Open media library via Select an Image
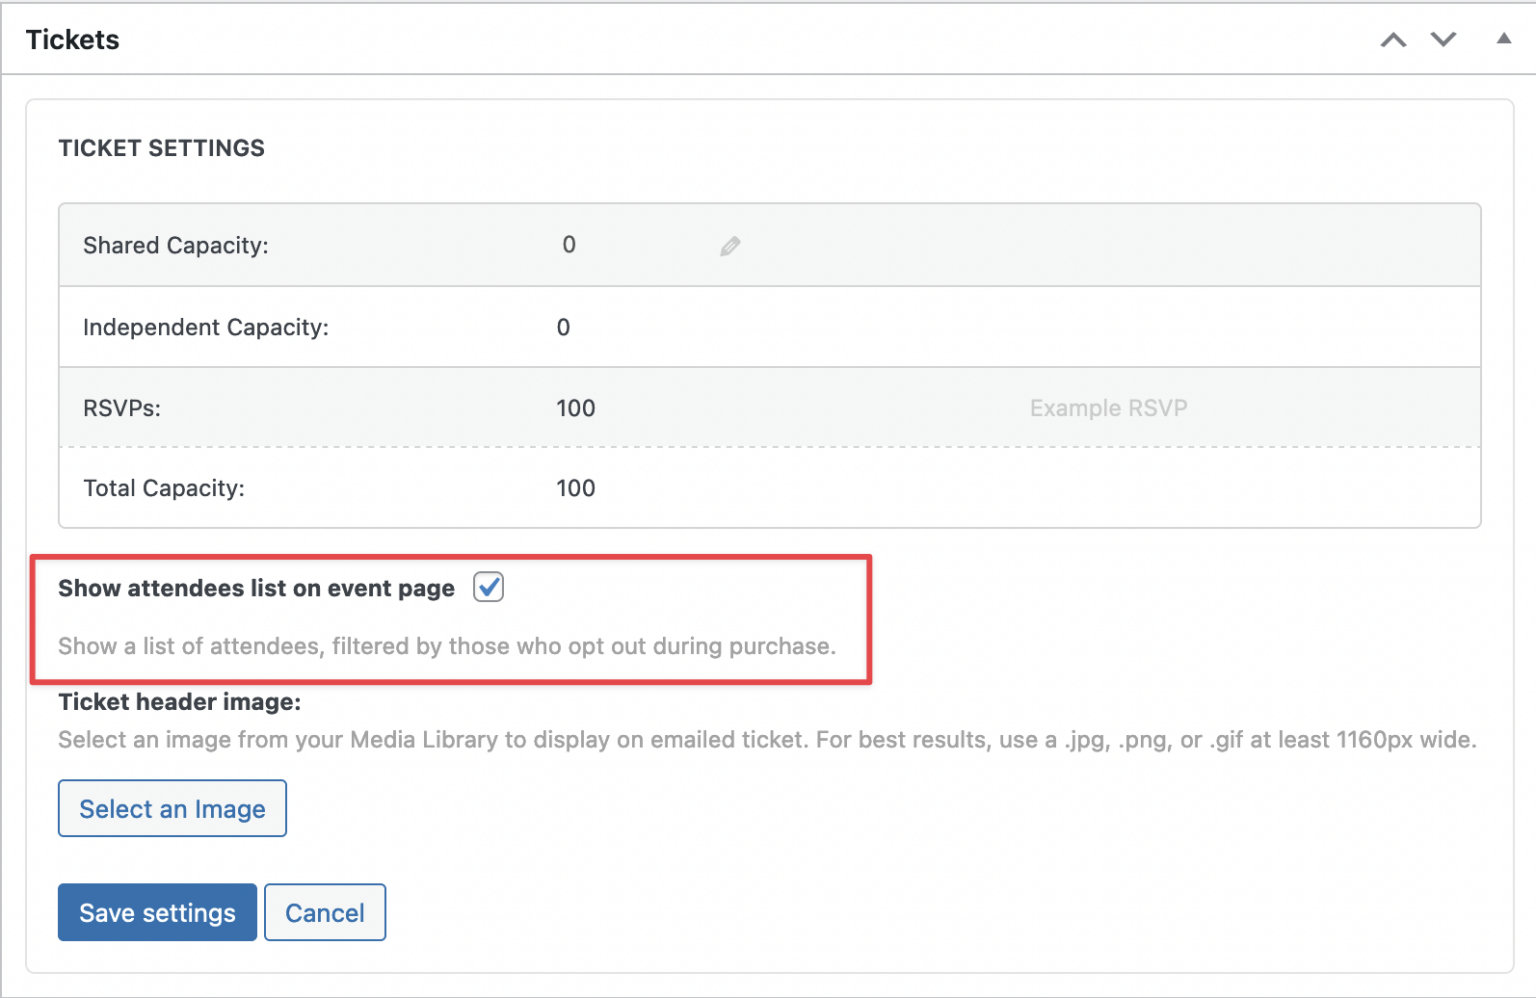Image resolution: width=1536 pixels, height=998 pixels. (x=171, y=808)
